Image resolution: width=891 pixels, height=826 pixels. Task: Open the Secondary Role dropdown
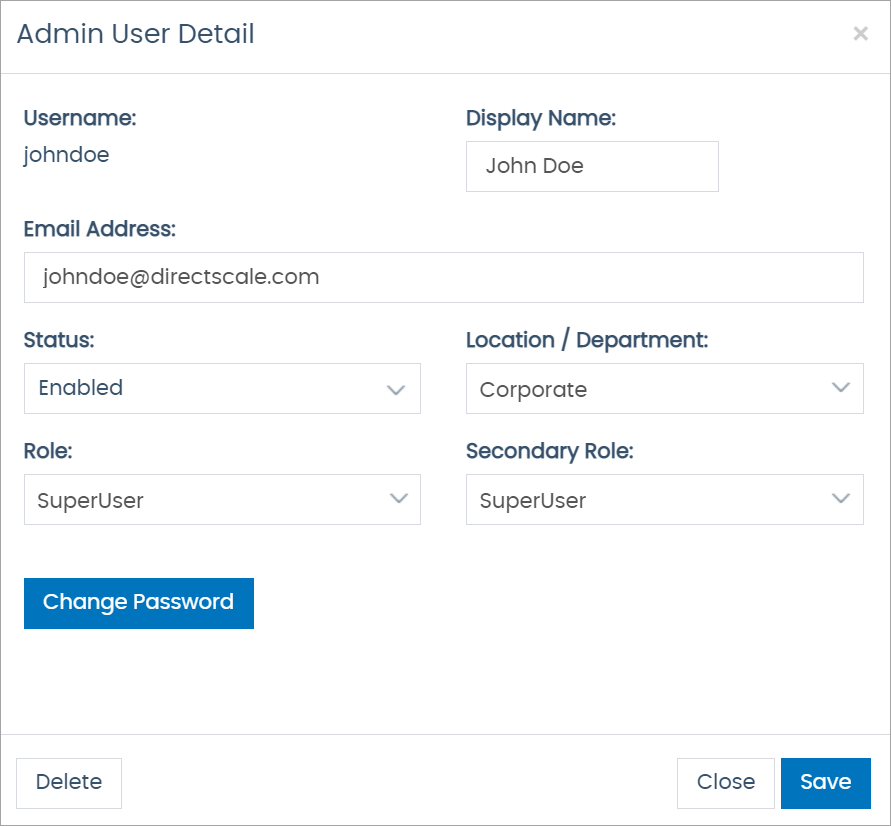pyautogui.click(x=664, y=499)
